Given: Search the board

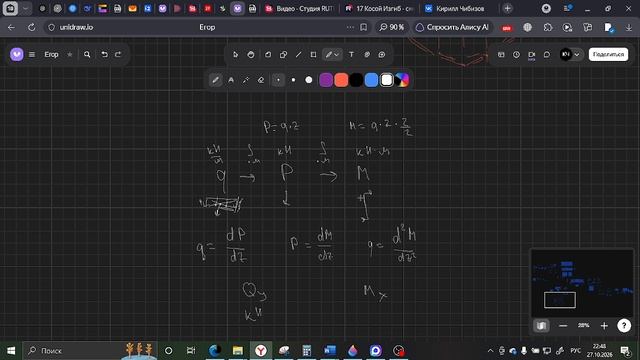Looking at the screenshot, I should (x=87, y=54).
